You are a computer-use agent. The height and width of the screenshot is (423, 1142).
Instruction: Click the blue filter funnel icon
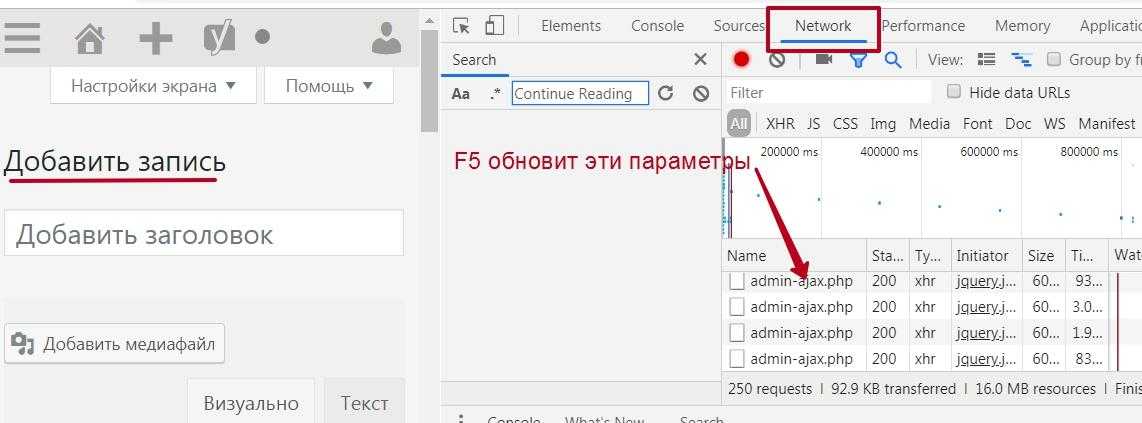click(x=858, y=60)
